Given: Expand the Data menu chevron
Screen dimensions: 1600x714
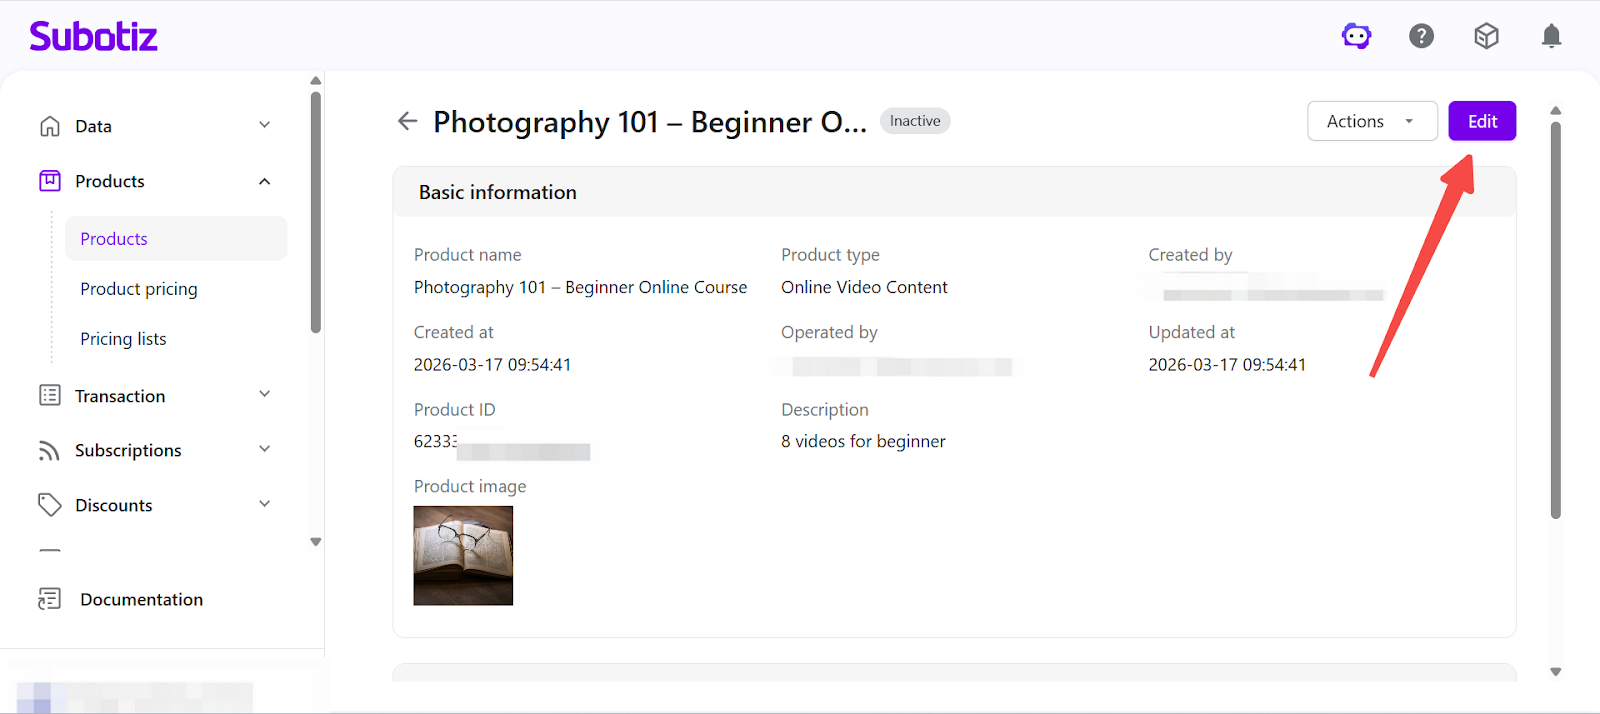Looking at the screenshot, I should coord(265,125).
